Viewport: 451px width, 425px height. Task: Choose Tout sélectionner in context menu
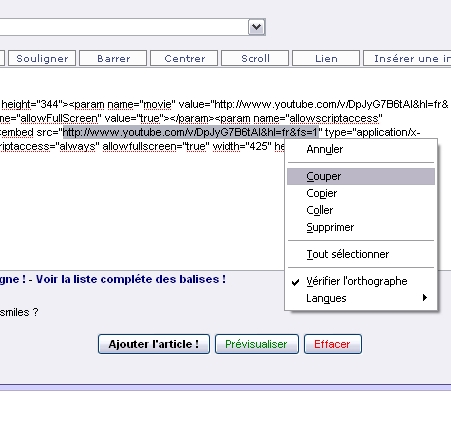click(x=361, y=254)
